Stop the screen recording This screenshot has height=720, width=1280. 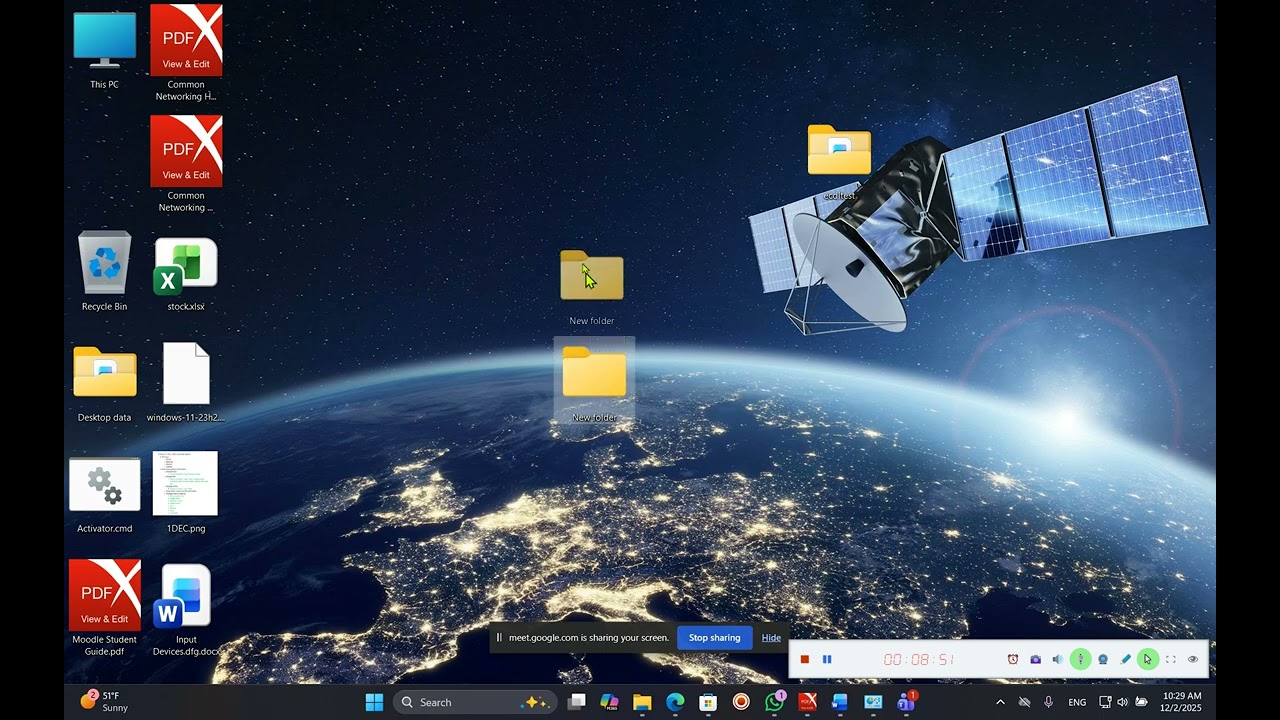click(804, 659)
